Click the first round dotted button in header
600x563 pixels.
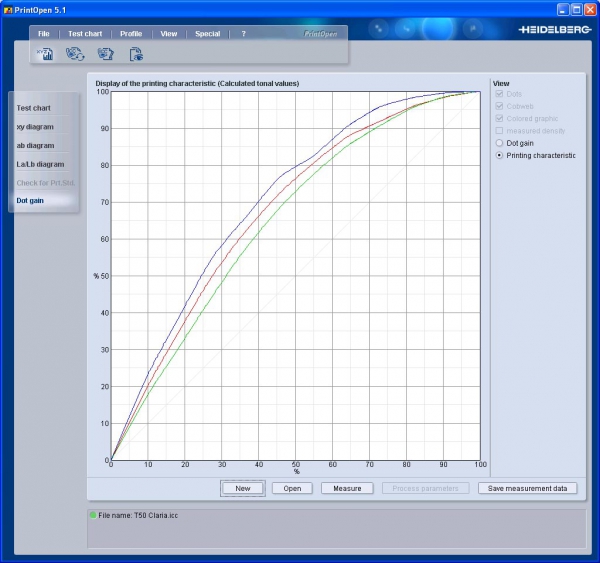point(378,29)
